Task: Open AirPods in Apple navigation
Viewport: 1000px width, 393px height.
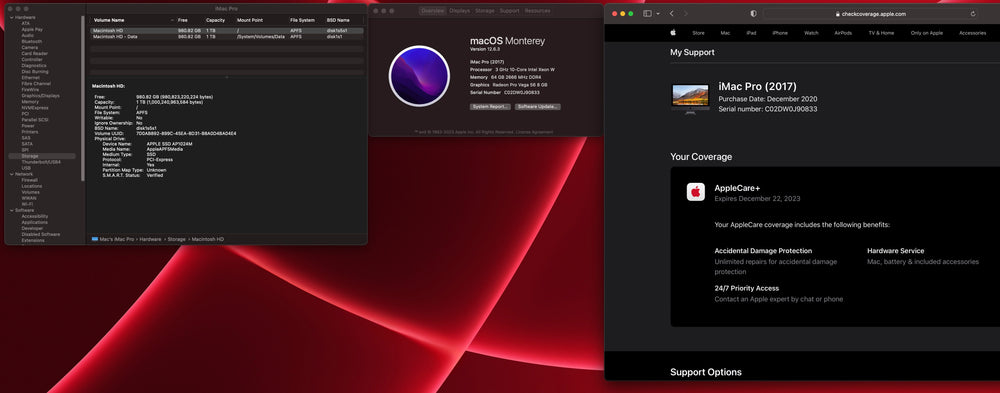Action: [843, 33]
